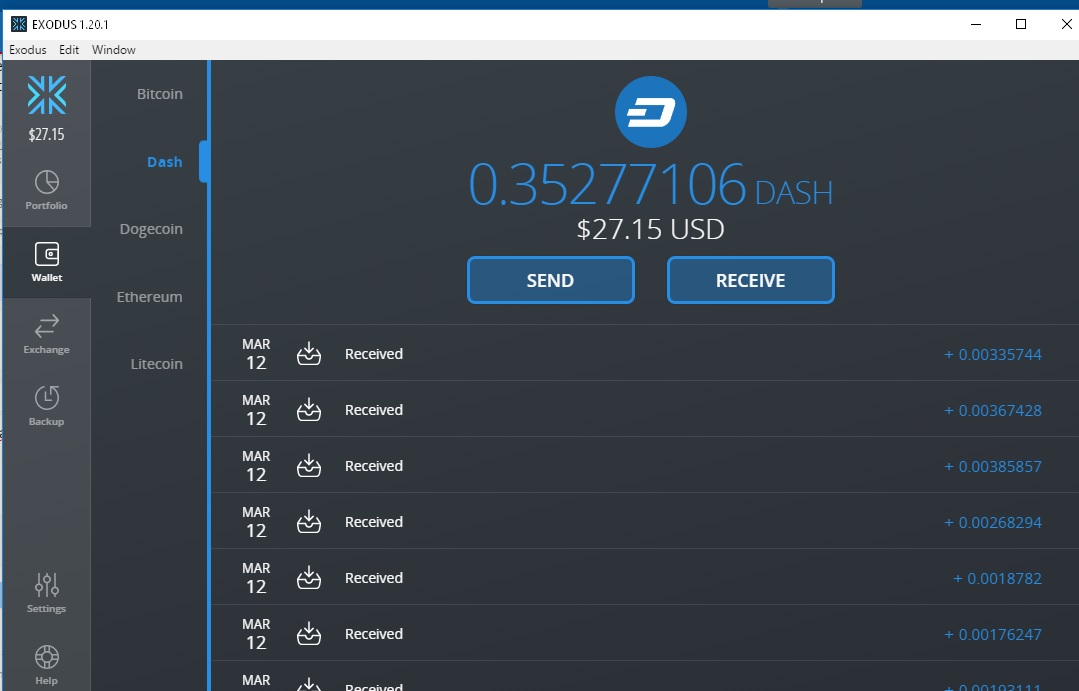This screenshot has width=1079, height=691.
Task: Open the Backup clock icon
Action: pos(47,398)
